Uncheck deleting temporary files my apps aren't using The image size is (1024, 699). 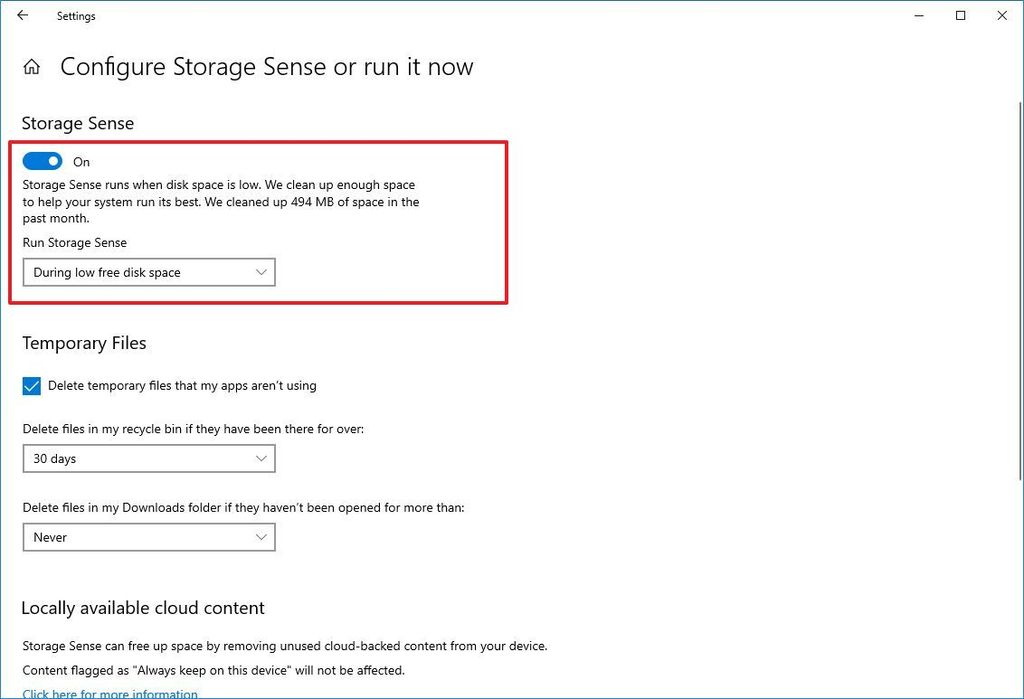coord(31,385)
